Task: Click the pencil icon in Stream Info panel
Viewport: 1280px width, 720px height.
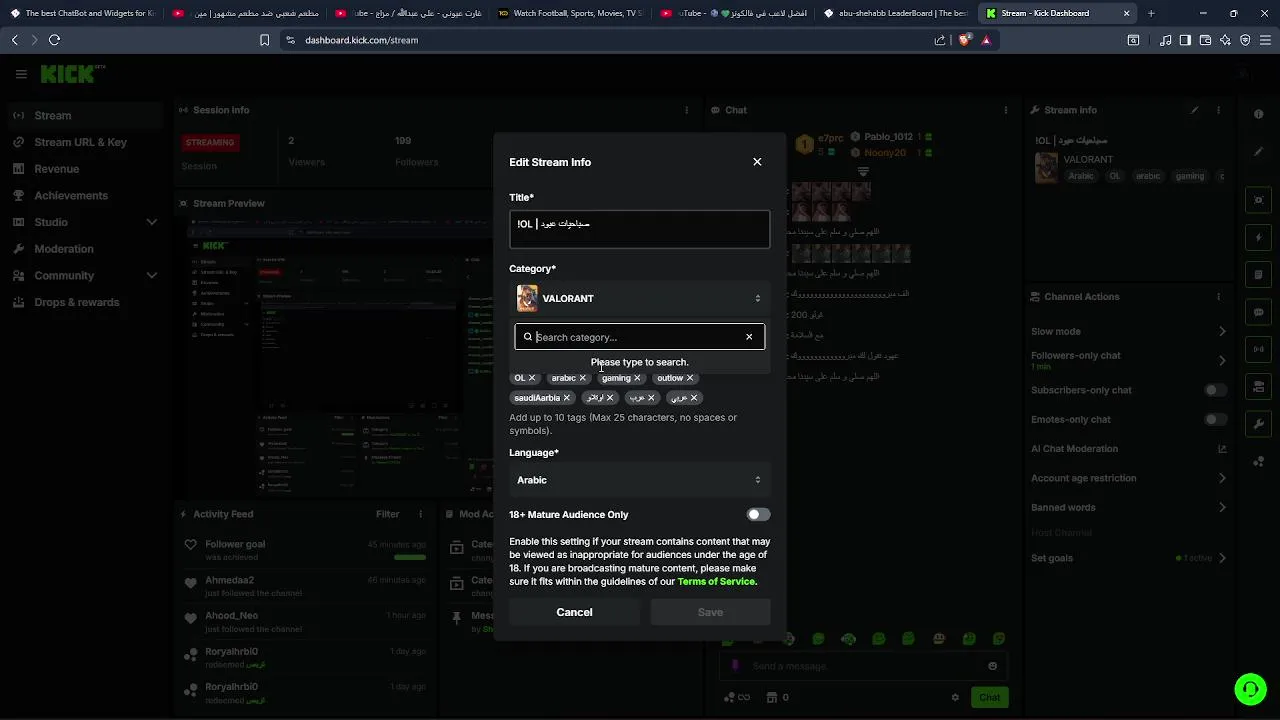Action: pos(1194,110)
